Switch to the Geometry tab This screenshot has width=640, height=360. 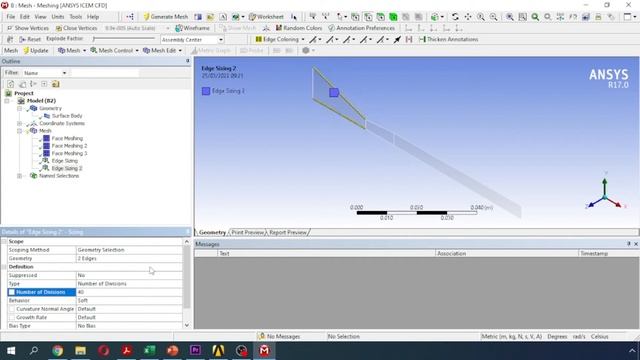coord(212,232)
